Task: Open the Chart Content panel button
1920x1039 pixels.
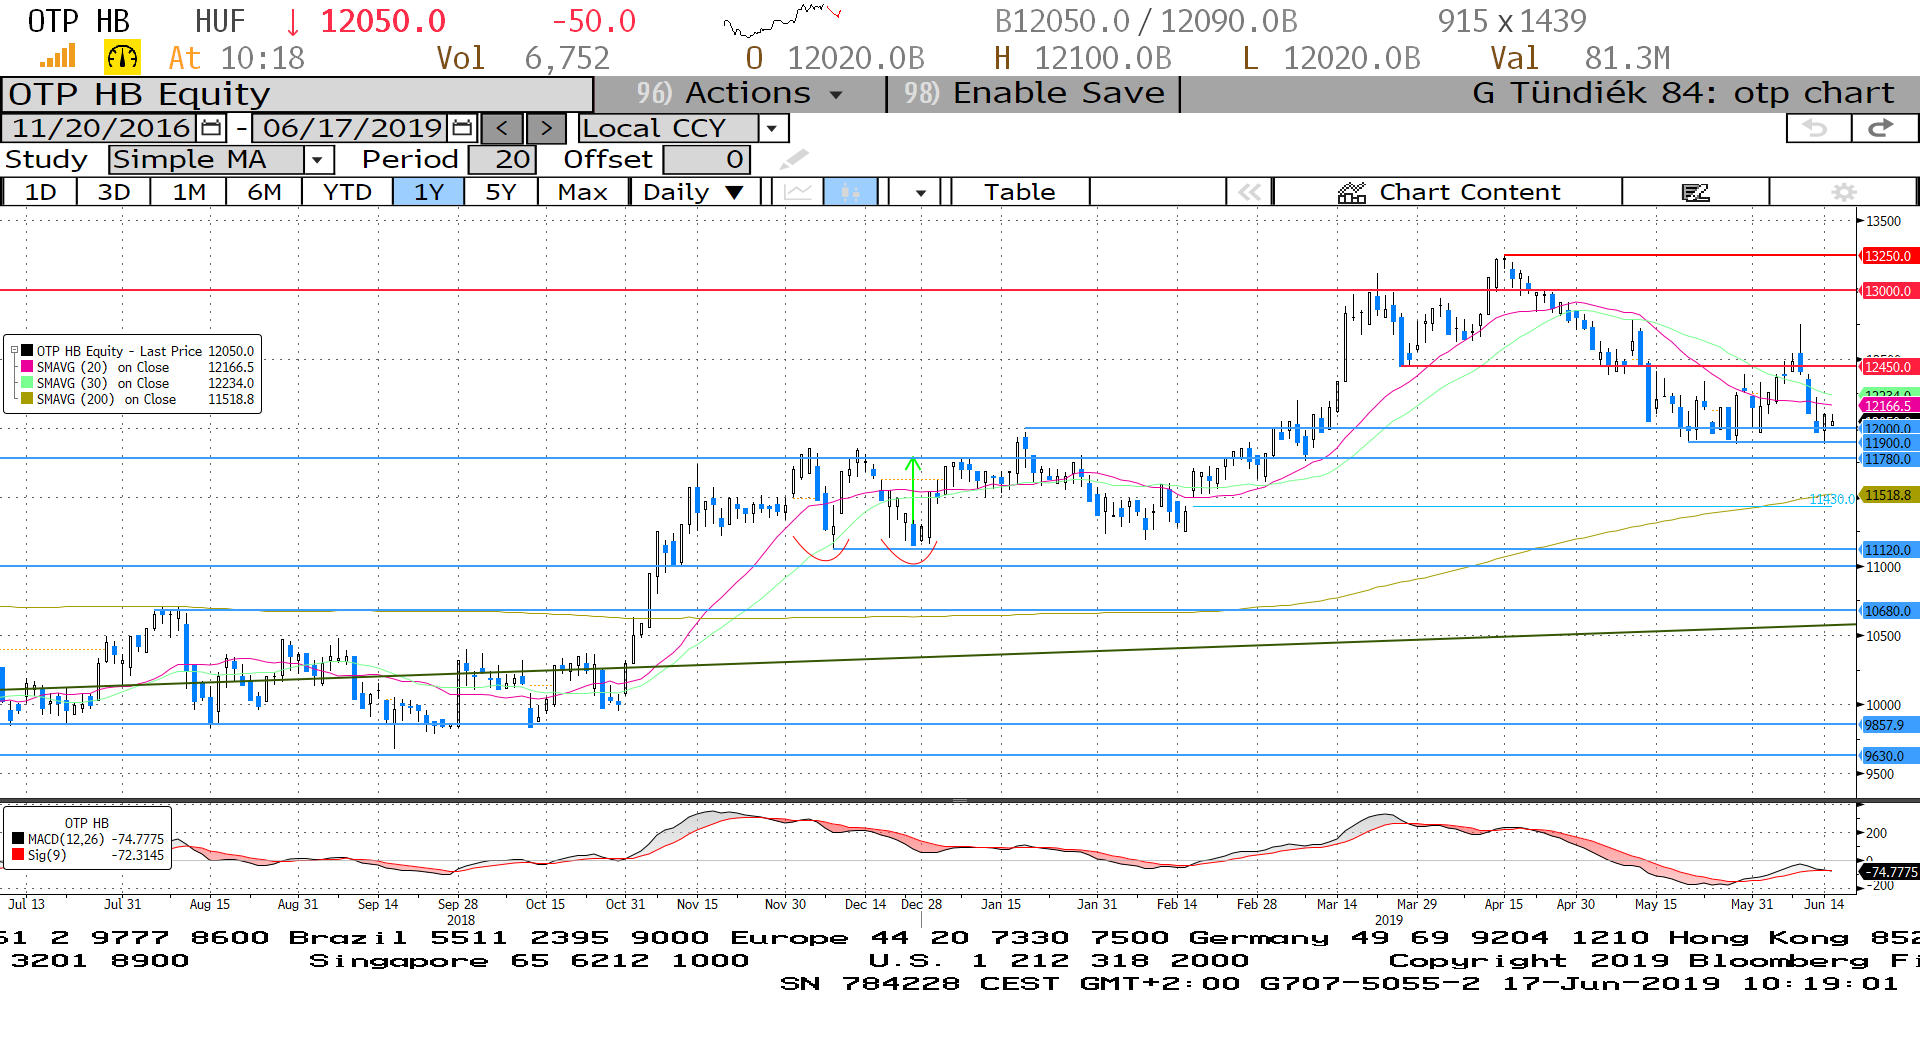Action: [1448, 192]
